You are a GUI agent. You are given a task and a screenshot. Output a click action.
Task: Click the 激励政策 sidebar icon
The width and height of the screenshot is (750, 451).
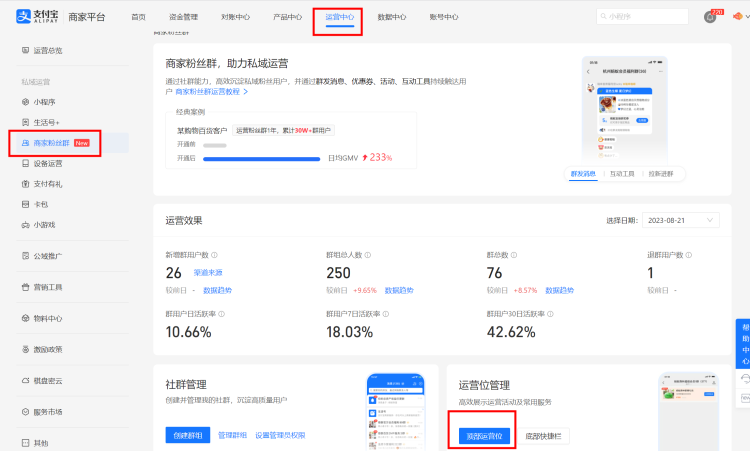tap(25, 349)
